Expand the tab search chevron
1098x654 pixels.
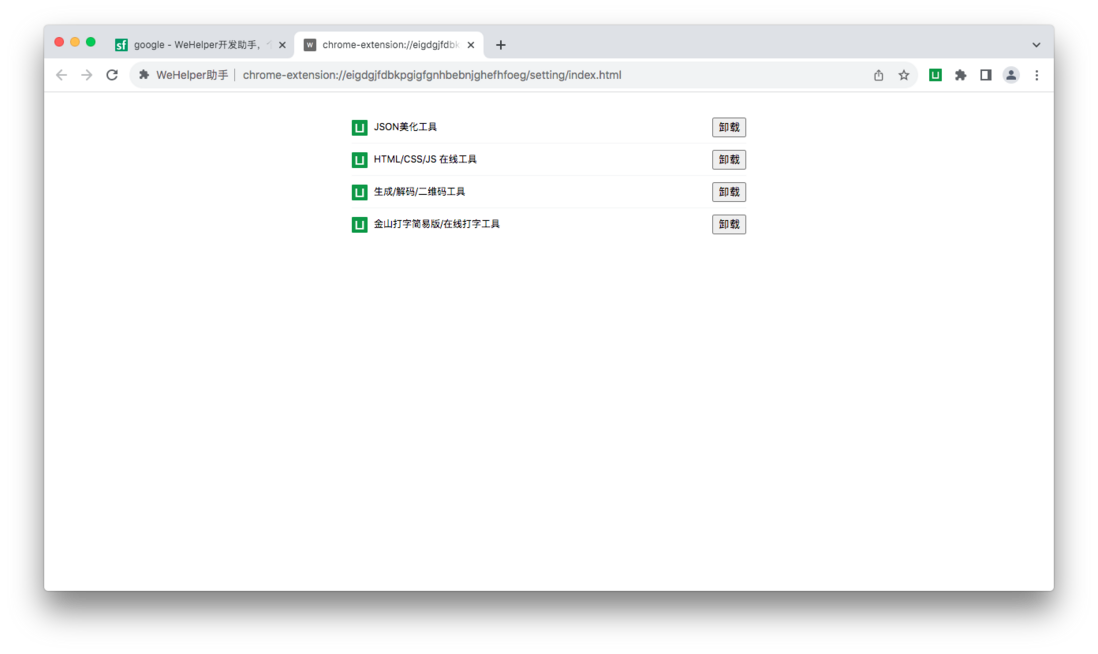[1036, 45]
